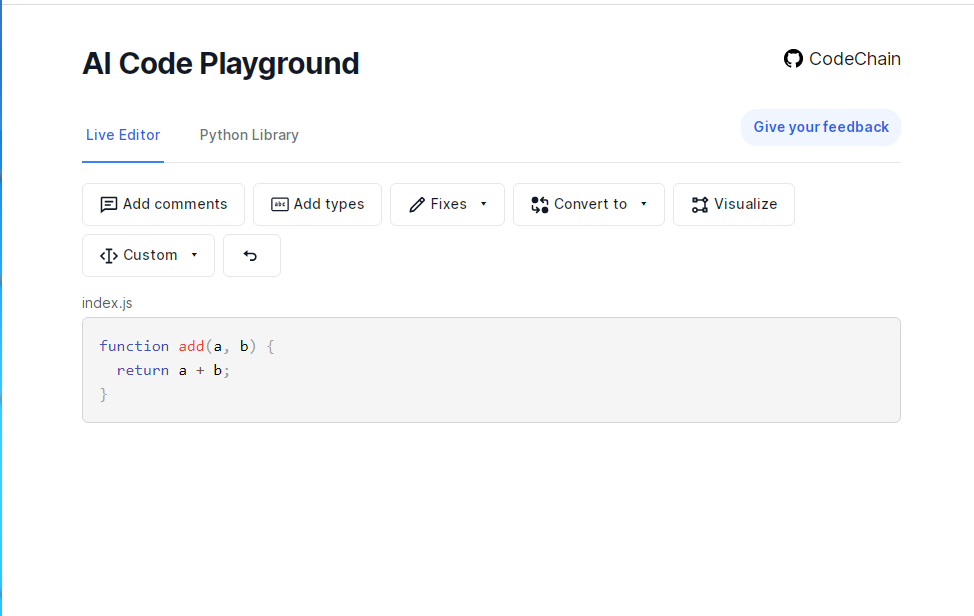Click inside the code editor area
This screenshot has height=616, width=974.
pyautogui.click(x=490, y=370)
